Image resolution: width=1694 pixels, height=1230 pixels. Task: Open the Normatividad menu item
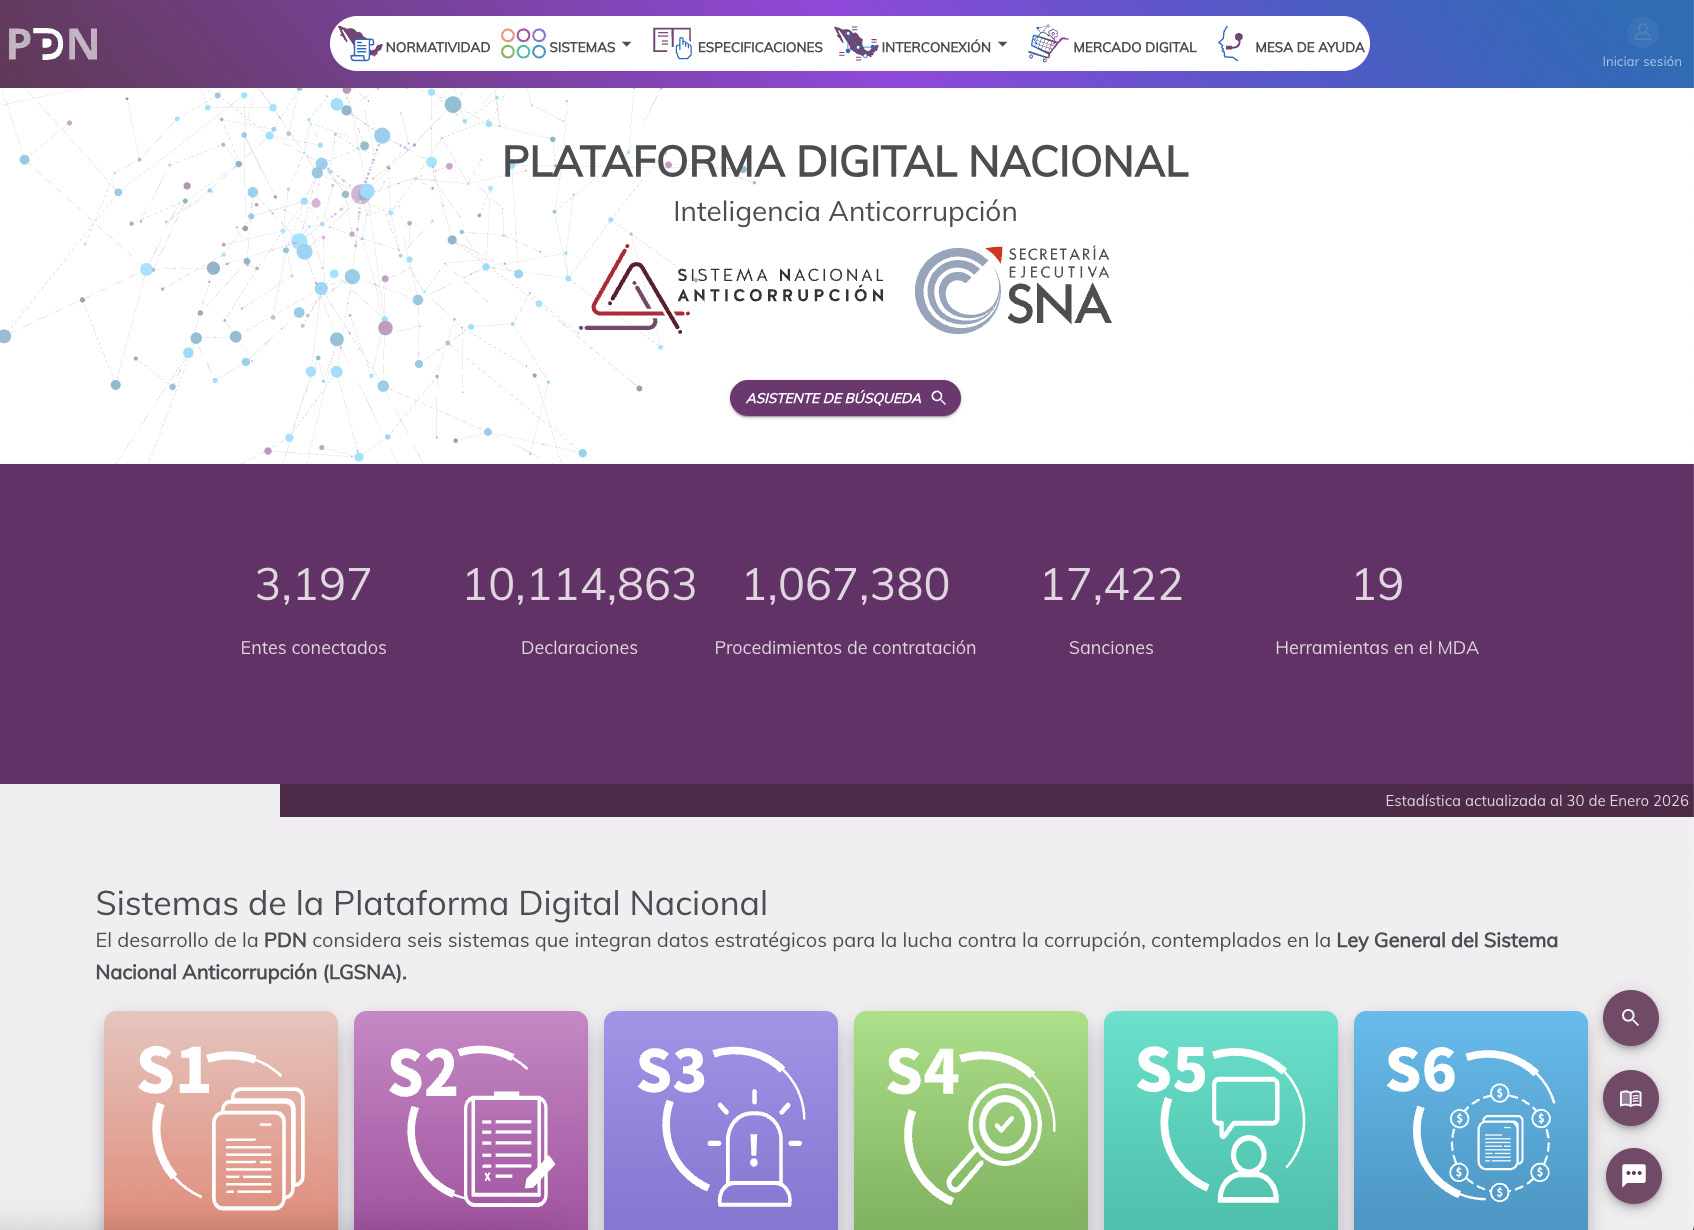click(x=416, y=46)
